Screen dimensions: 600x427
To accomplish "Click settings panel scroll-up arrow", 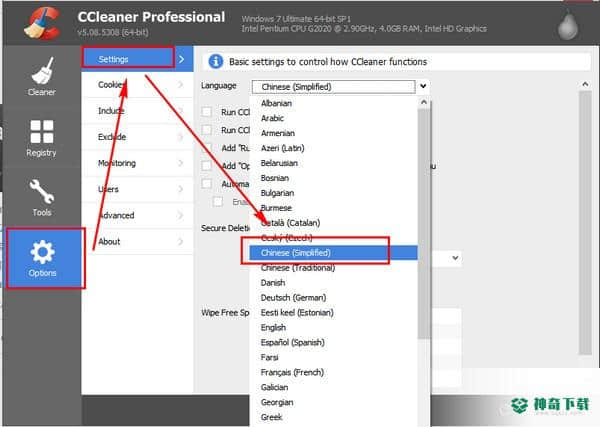I will [x=585, y=84].
